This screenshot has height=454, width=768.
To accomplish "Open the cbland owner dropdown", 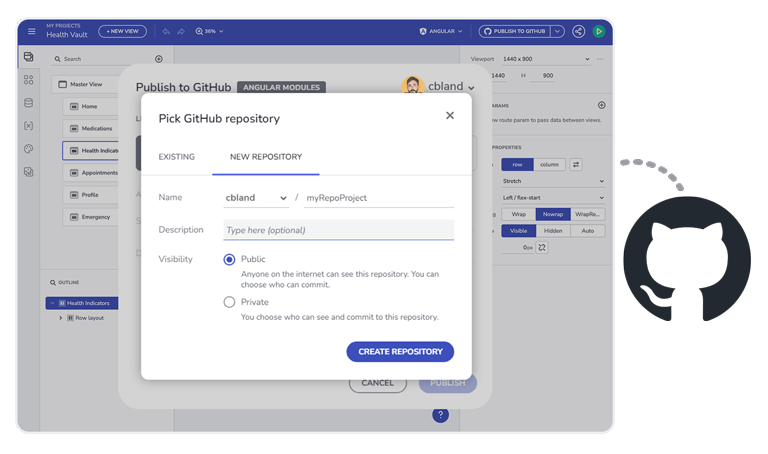I will tap(256, 198).
